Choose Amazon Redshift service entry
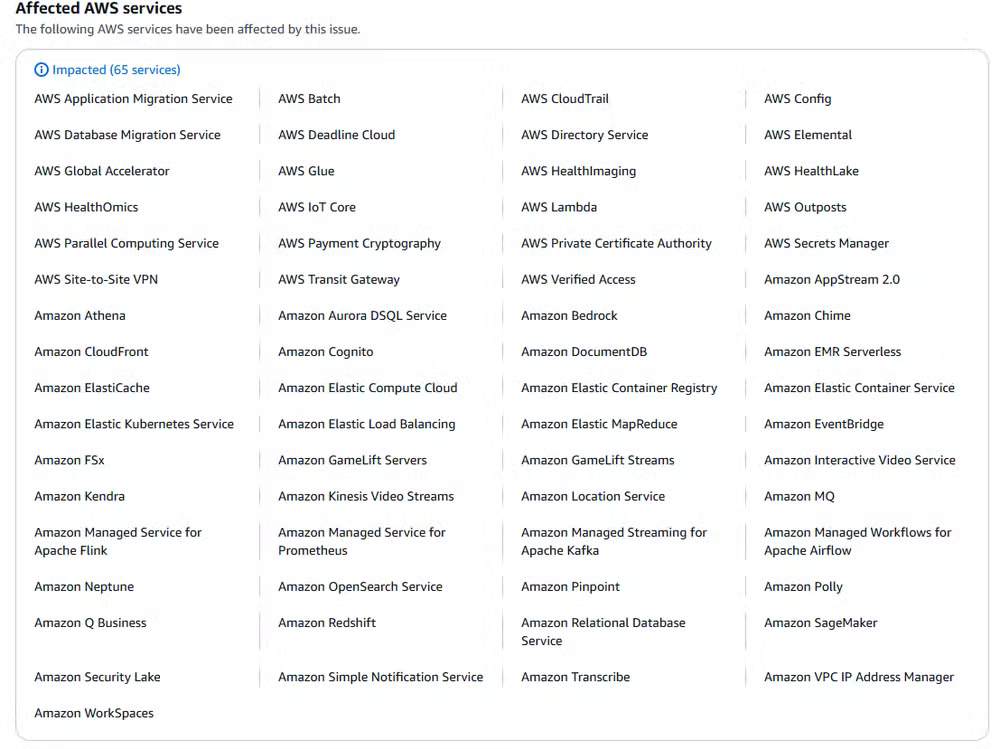 pyautogui.click(x=327, y=623)
